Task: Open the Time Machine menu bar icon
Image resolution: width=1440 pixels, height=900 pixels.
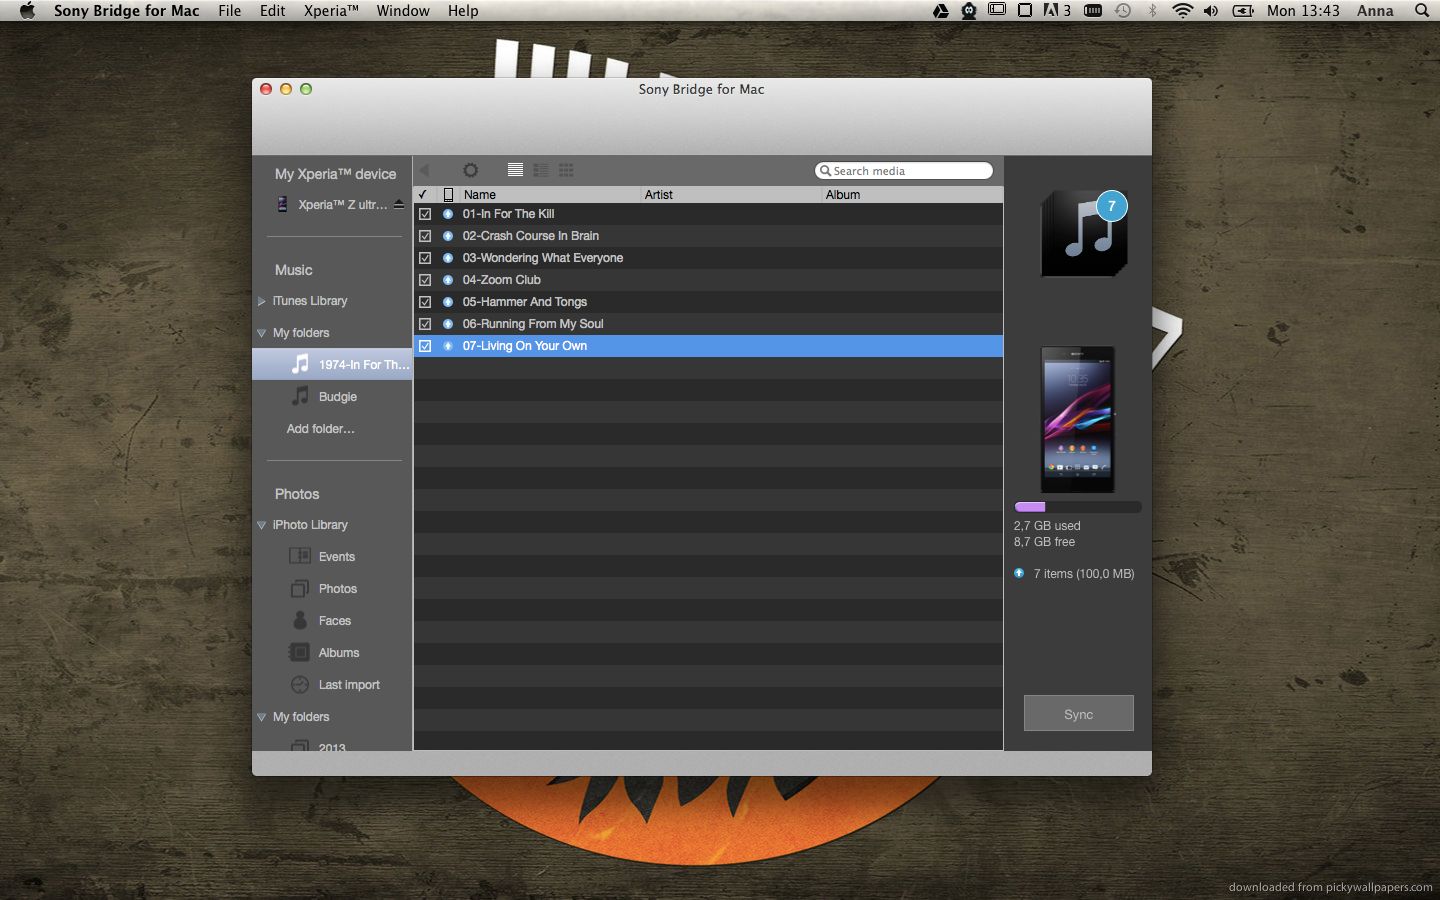Action: [x=1123, y=11]
